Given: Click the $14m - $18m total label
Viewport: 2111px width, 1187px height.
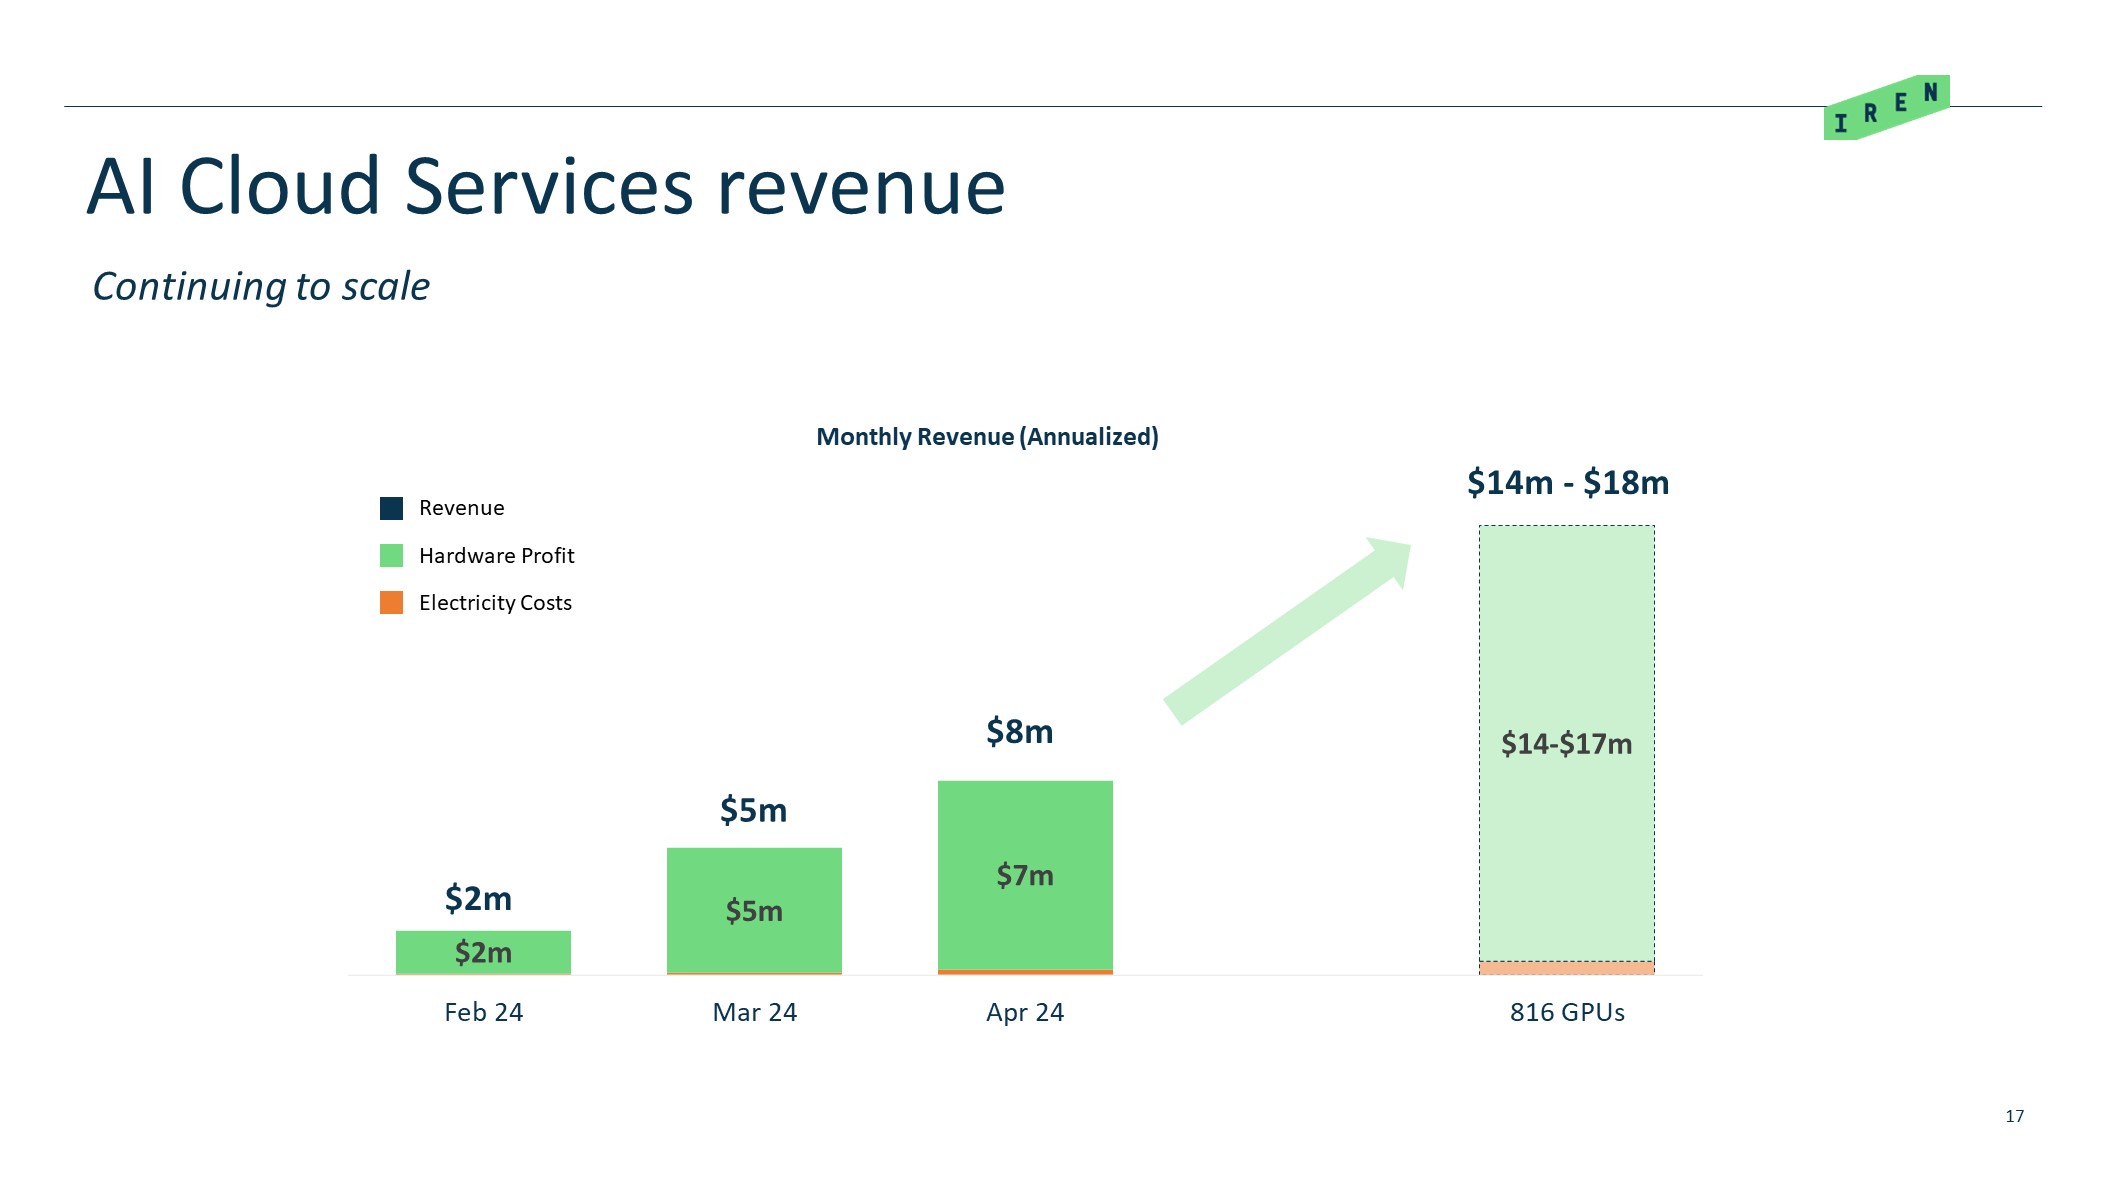Looking at the screenshot, I should pyautogui.click(x=1567, y=483).
